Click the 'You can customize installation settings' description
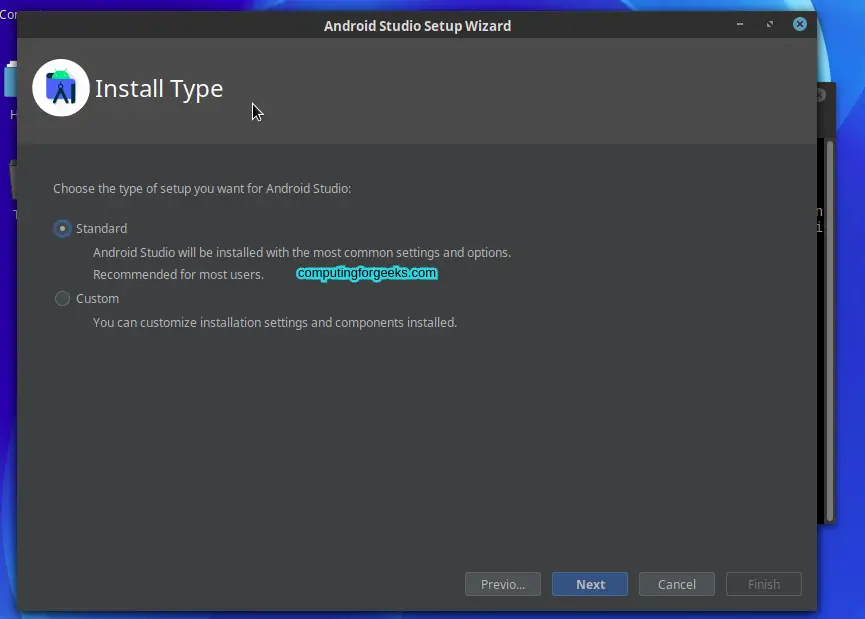865x619 pixels. click(275, 322)
